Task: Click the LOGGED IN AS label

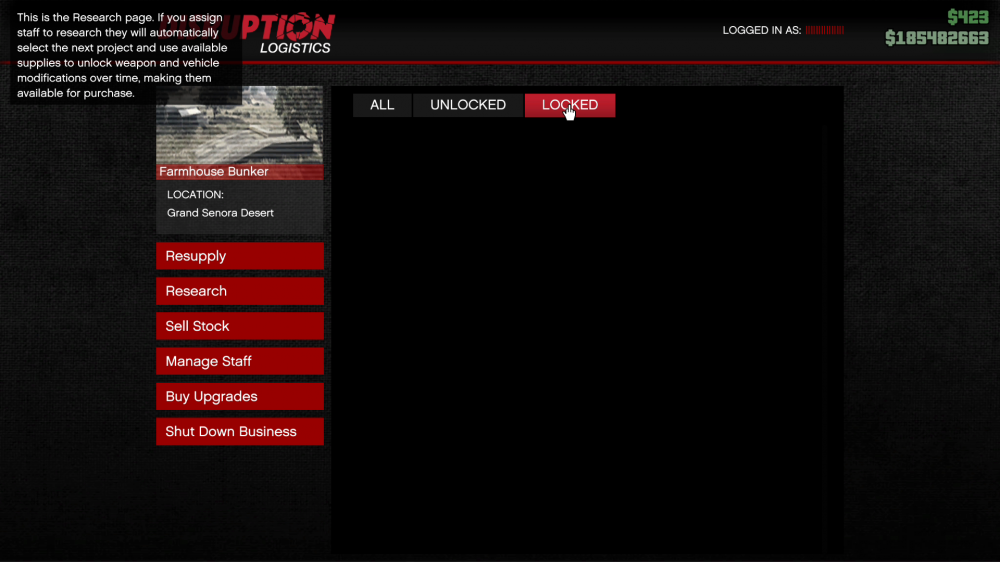Action: (761, 31)
